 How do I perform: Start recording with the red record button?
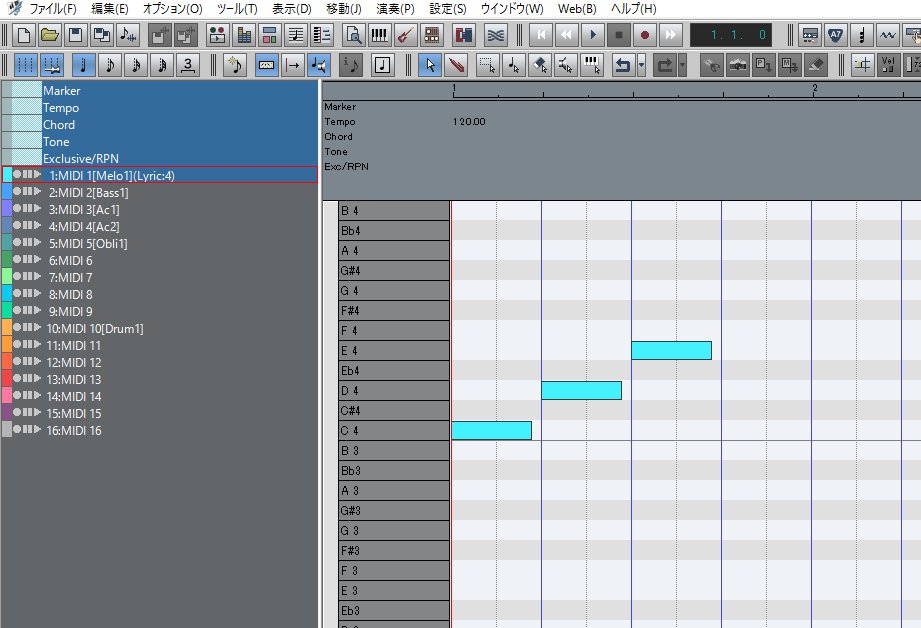click(x=644, y=35)
